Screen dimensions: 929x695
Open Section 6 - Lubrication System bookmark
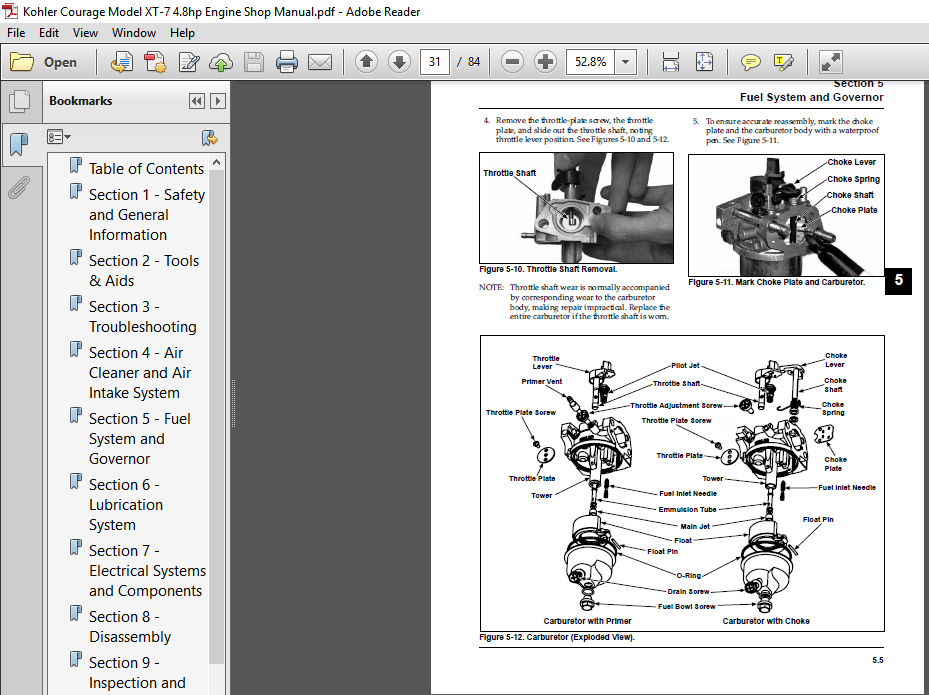[126, 504]
